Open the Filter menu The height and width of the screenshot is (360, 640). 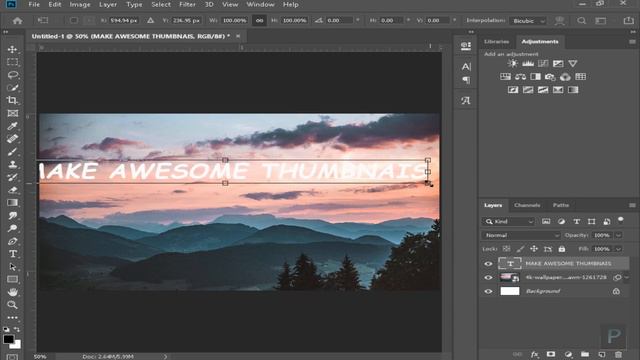point(187,4)
